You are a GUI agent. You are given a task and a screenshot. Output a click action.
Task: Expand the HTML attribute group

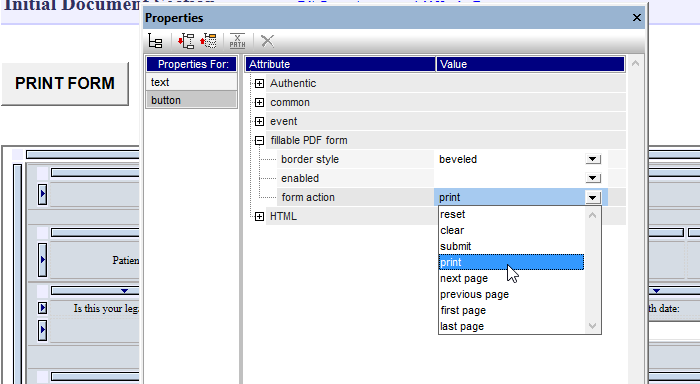pos(259,217)
